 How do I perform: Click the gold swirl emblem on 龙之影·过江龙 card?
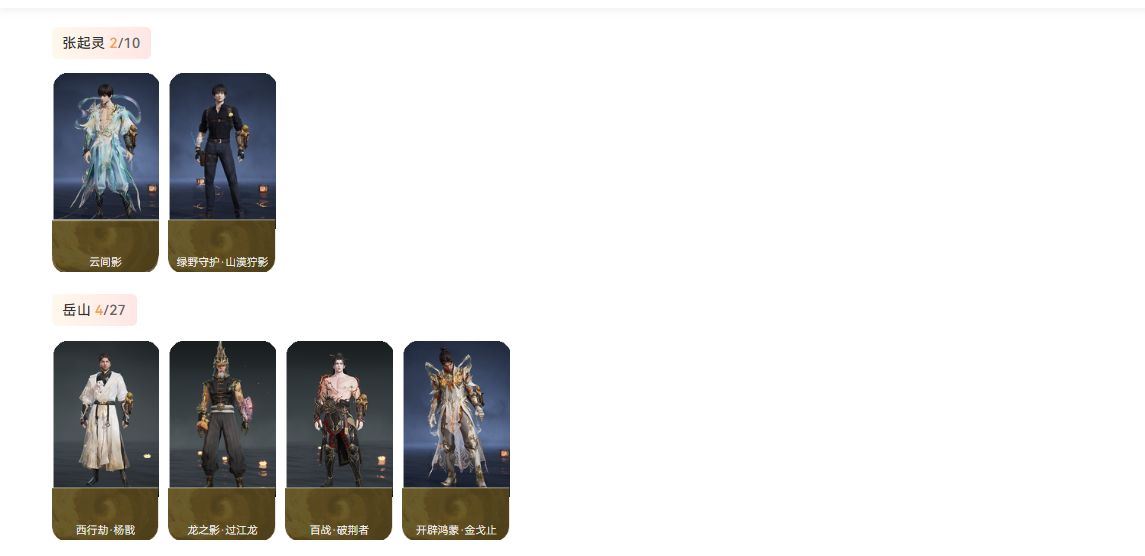point(223,507)
